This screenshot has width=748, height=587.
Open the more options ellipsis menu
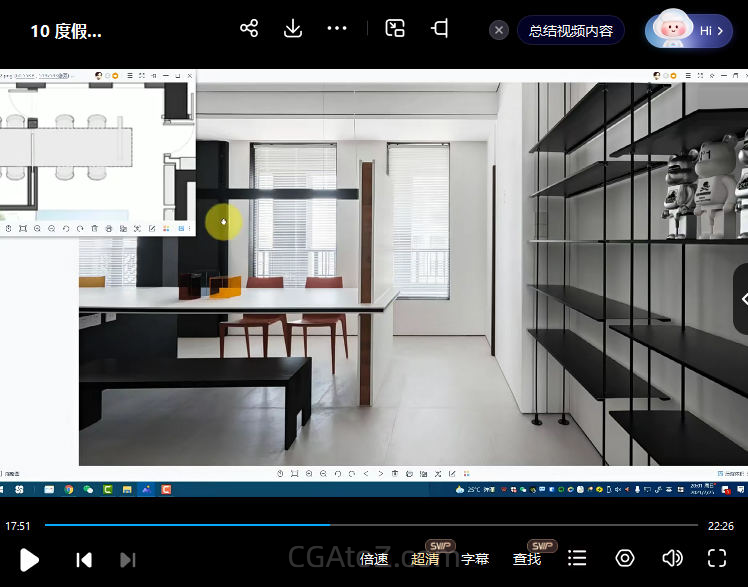337,28
